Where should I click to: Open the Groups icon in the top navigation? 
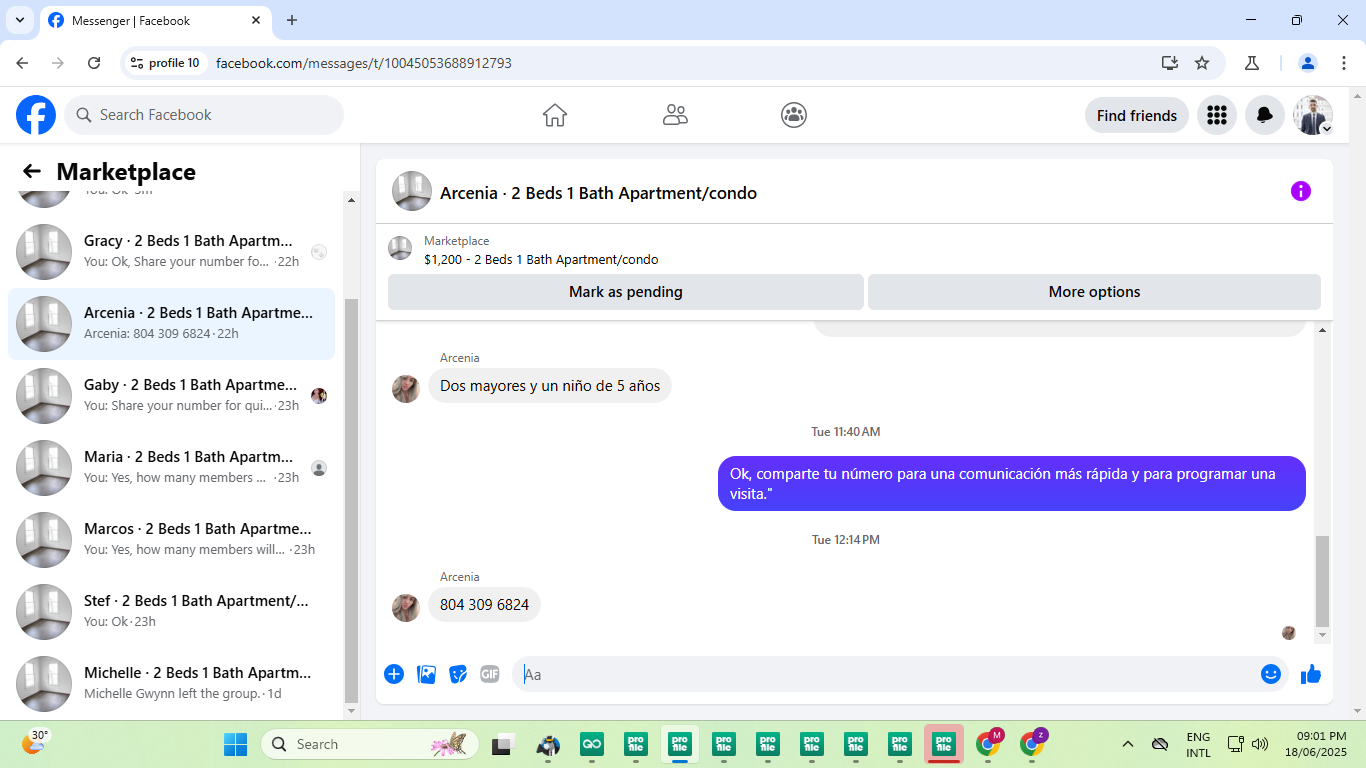tap(794, 115)
